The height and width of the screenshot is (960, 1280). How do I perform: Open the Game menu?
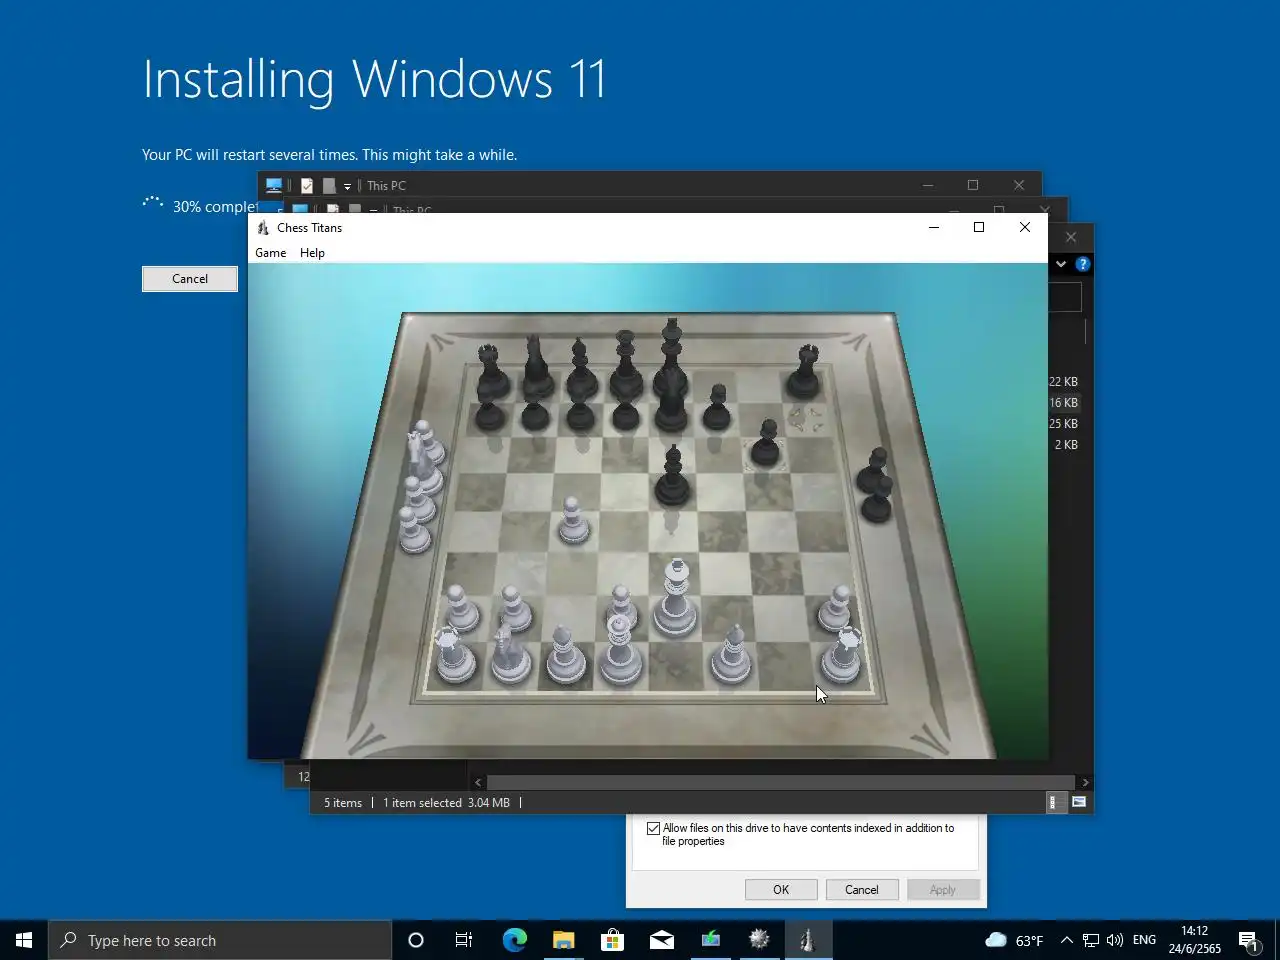[271, 253]
